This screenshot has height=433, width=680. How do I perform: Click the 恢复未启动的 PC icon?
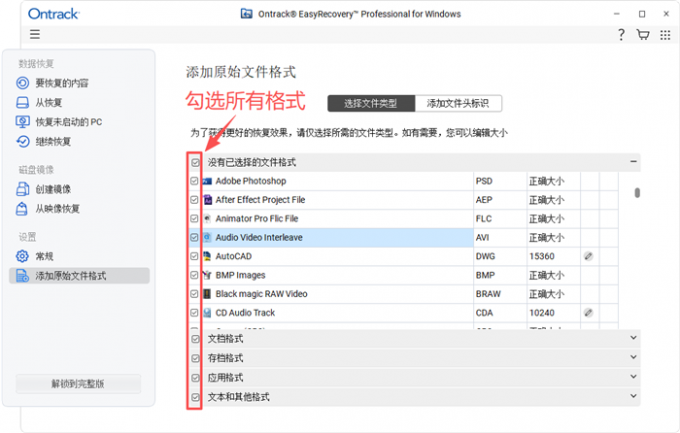click(x=23, y=122)
